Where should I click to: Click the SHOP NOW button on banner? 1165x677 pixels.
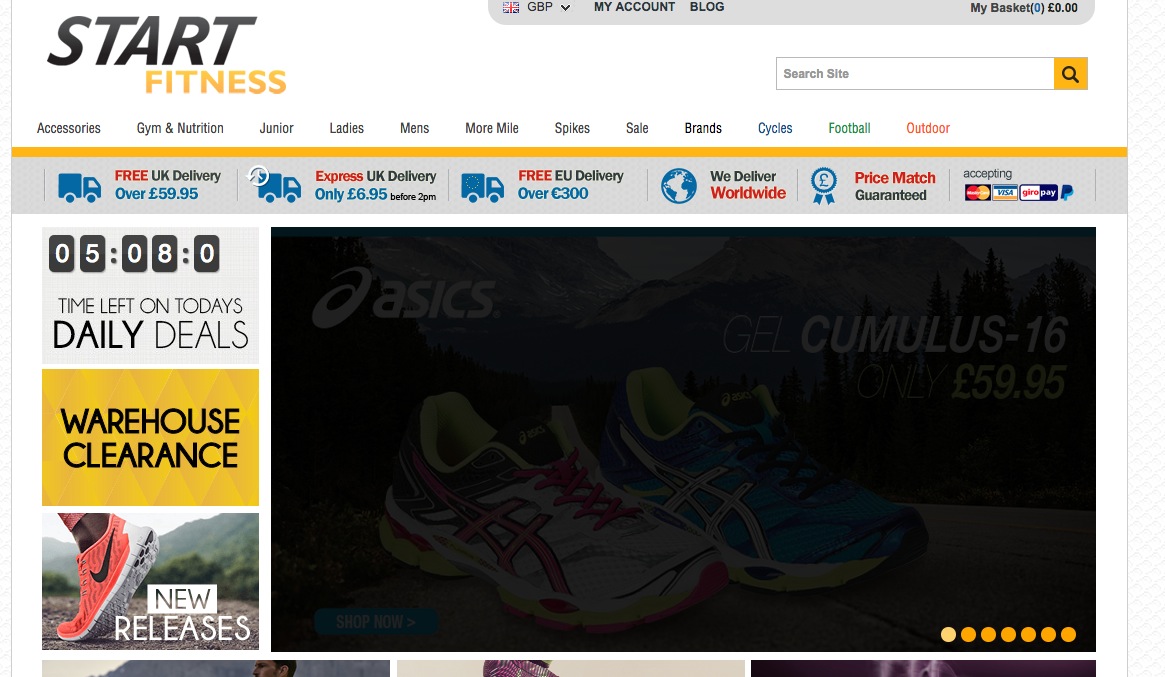pos(375,622)
